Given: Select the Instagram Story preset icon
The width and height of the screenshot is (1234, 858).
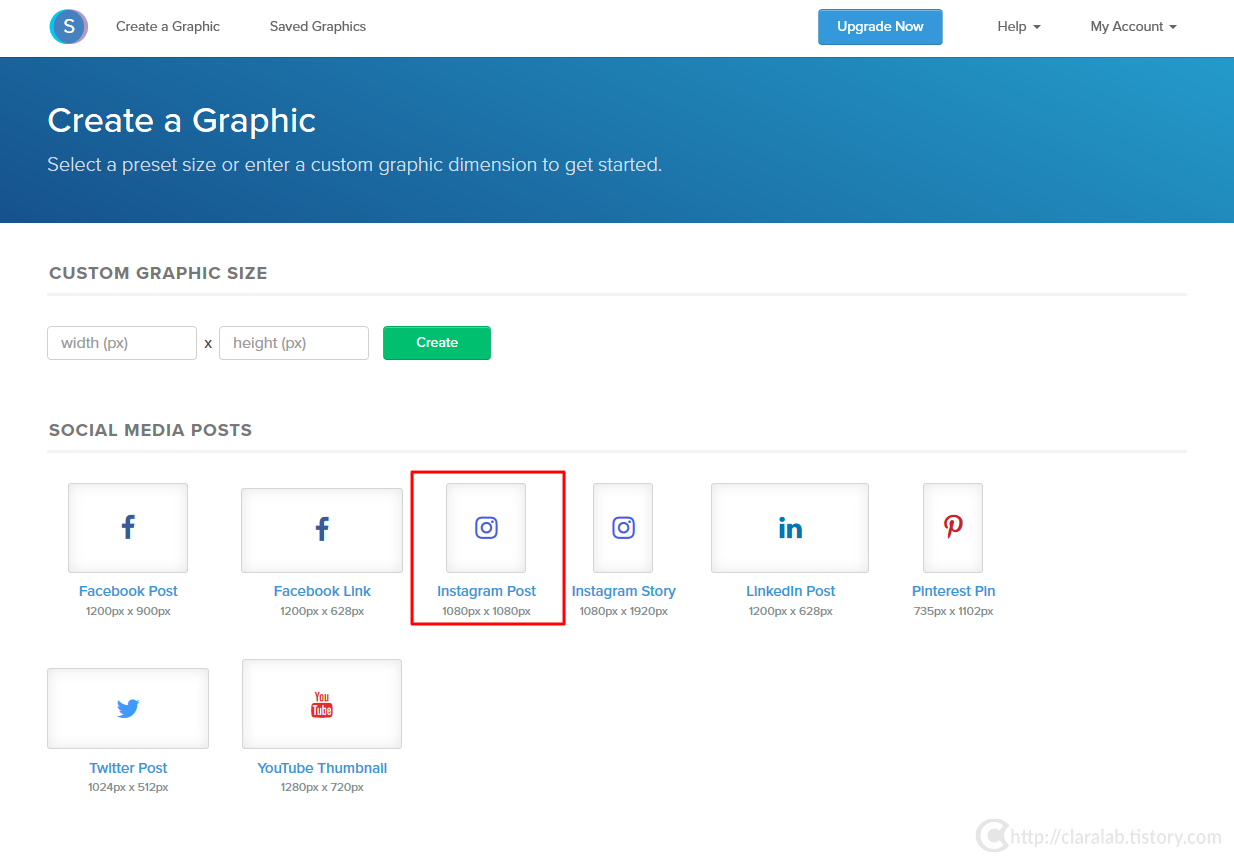Looking at the screenshot, I should tap(623, 528).
